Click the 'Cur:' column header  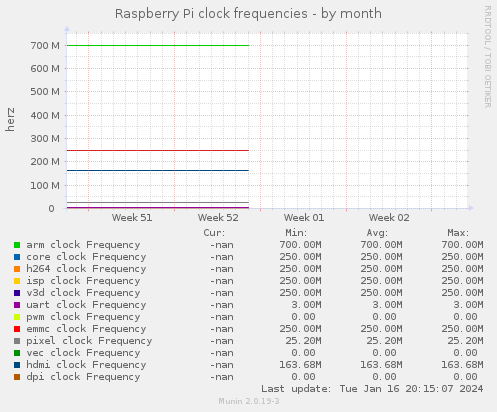pos(214,233)
